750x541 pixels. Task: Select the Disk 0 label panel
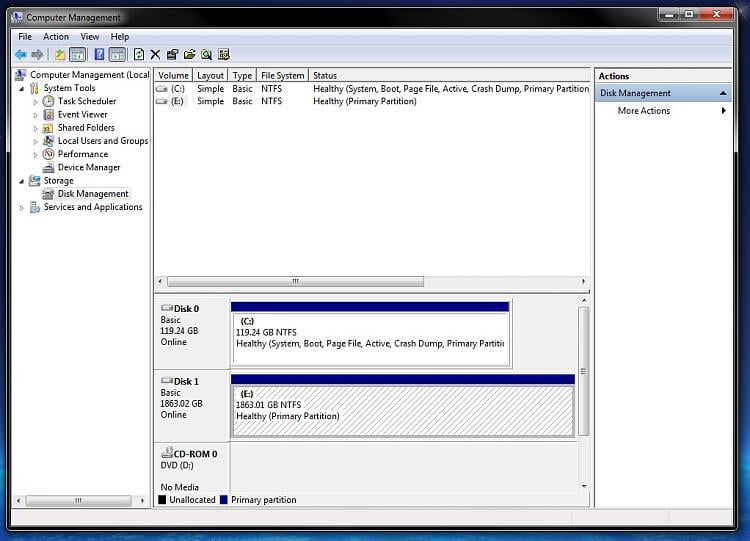[x=192, y=333]
